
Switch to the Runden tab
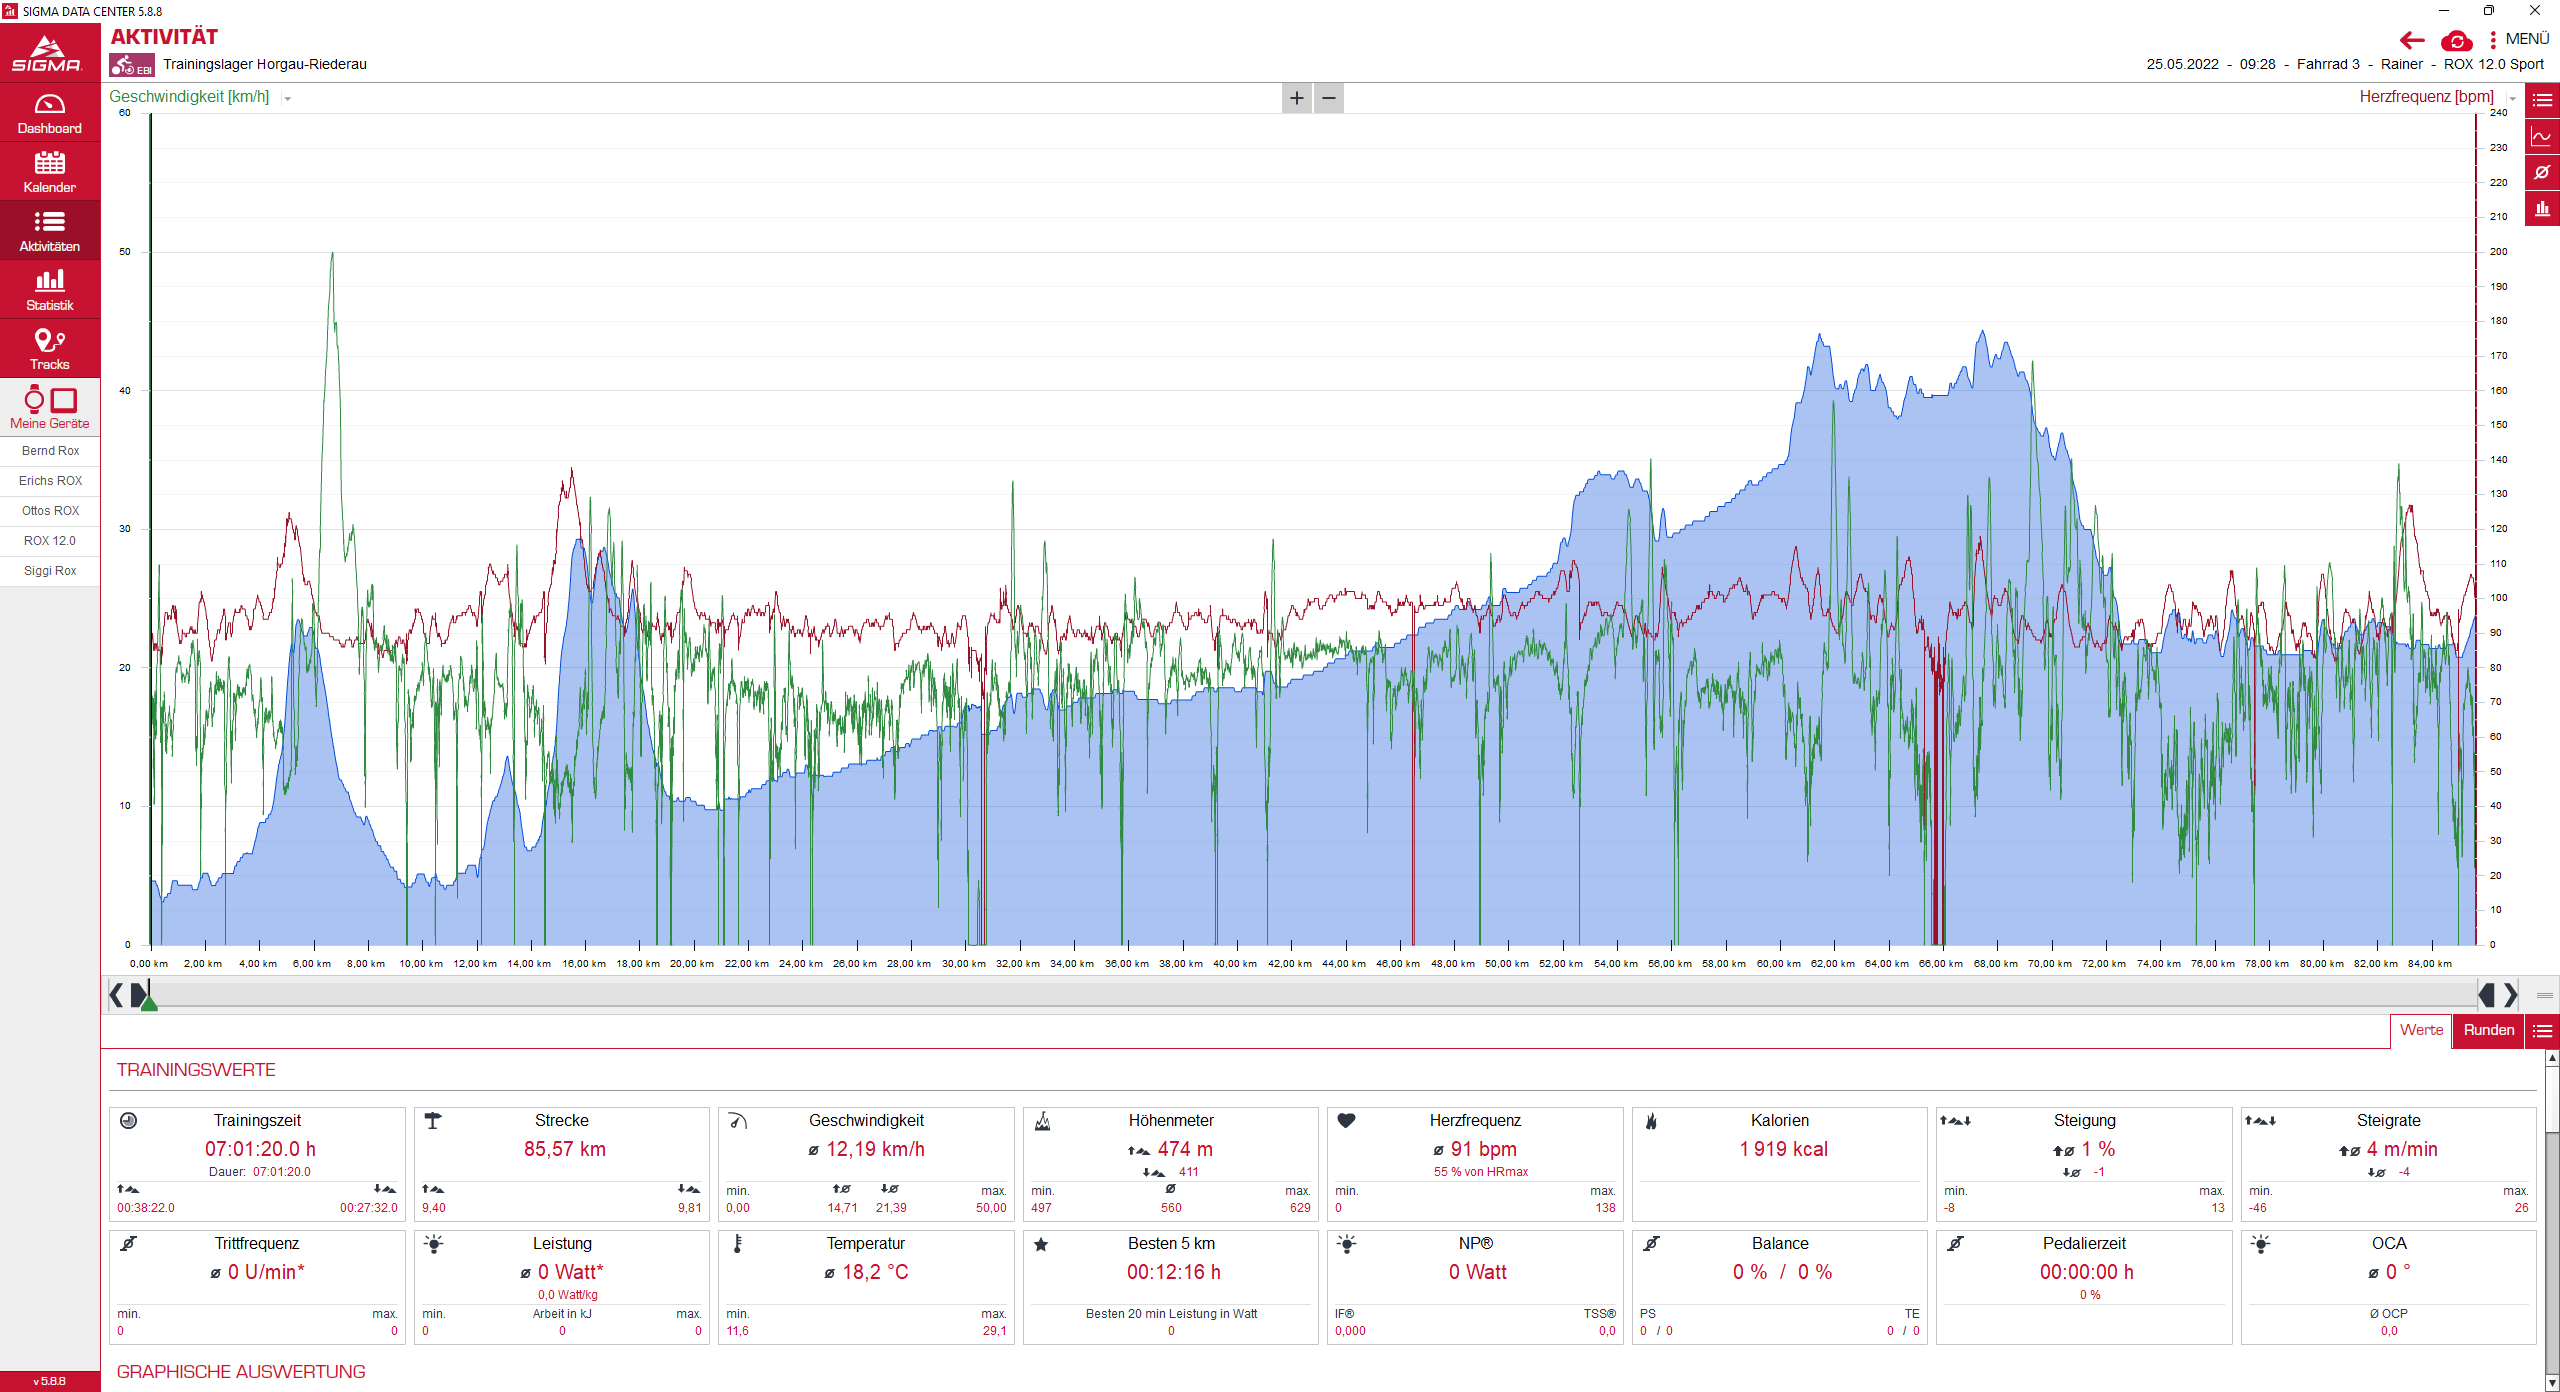coord(2488,1030)
